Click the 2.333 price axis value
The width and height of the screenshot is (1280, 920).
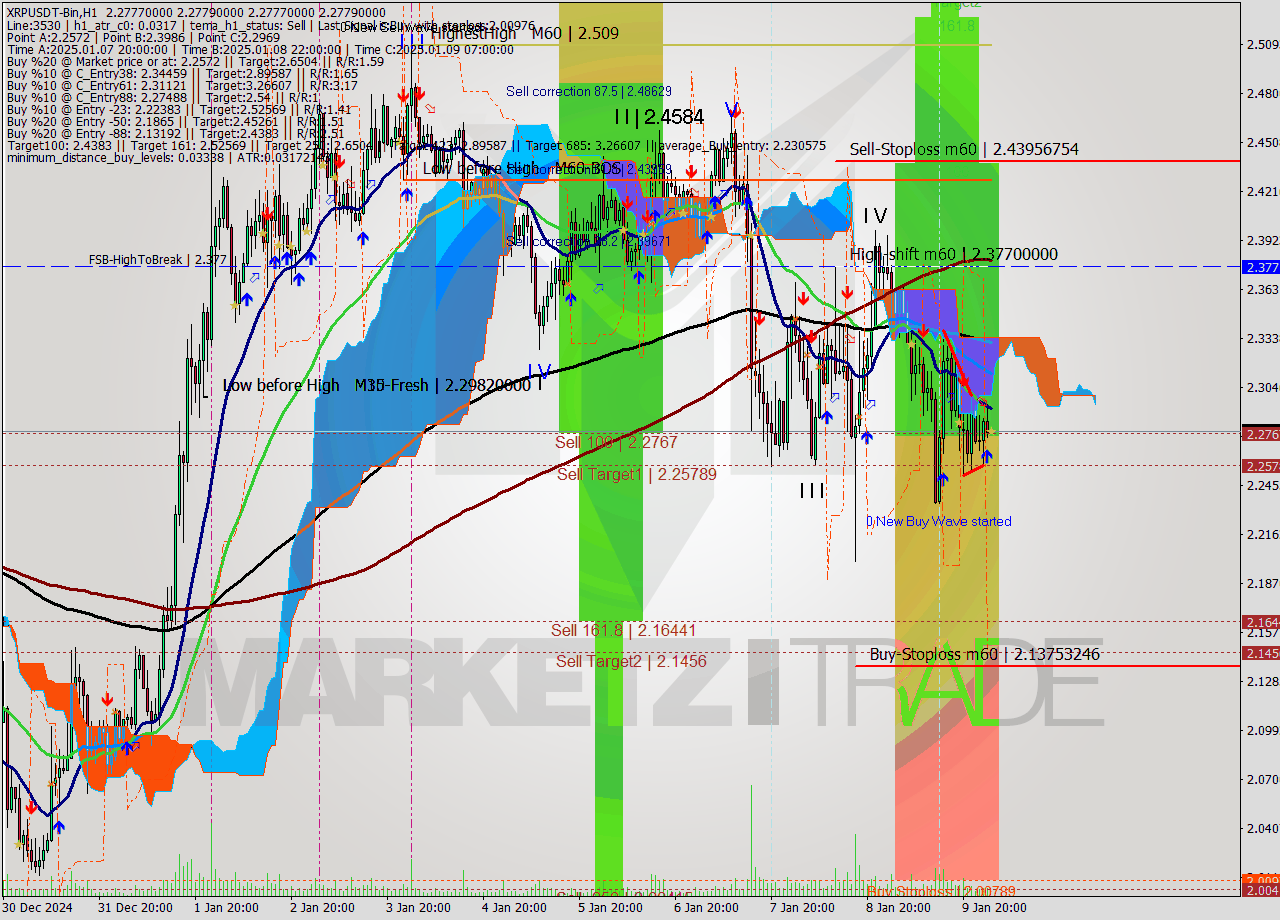pyautogui.click(x=1262, y=339)
